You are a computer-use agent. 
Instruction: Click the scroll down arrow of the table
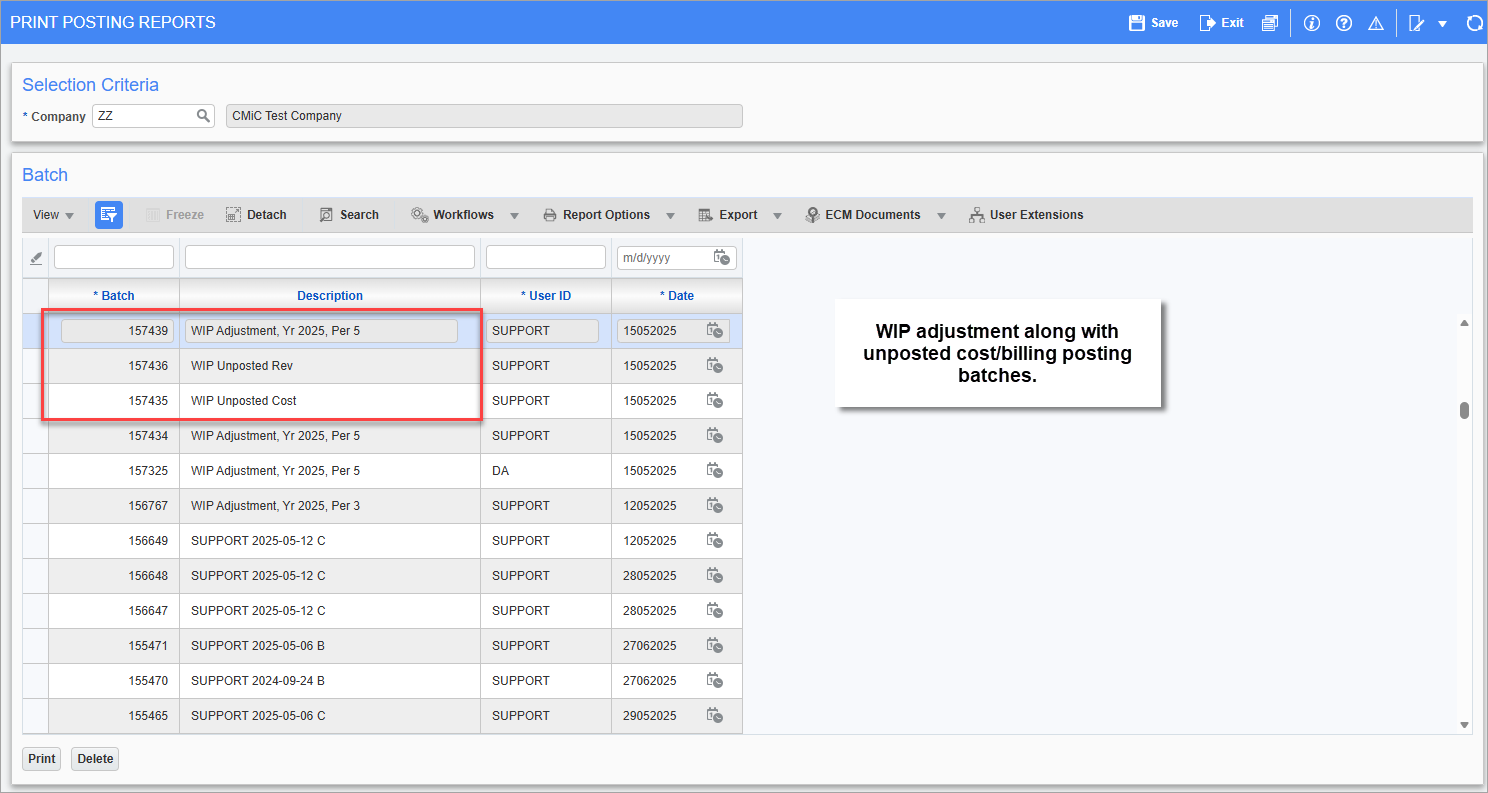[x=1465, y=725]
